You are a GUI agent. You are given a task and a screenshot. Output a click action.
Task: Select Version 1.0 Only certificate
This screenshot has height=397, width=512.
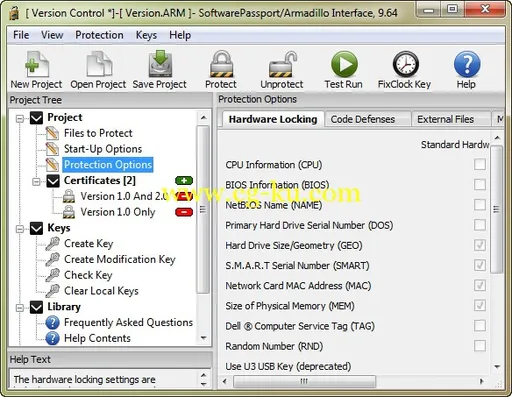pyautogui.click(x=118, y=212)
